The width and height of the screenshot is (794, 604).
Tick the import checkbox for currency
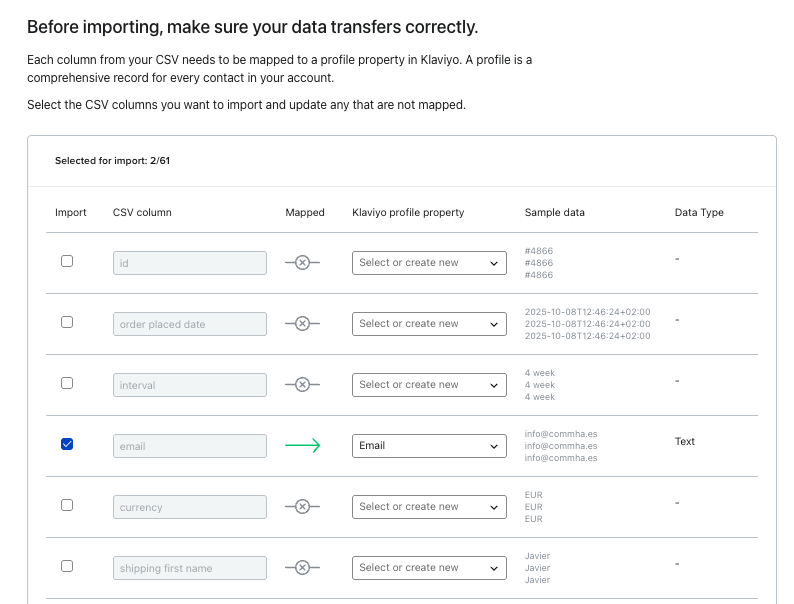[67, 505]
